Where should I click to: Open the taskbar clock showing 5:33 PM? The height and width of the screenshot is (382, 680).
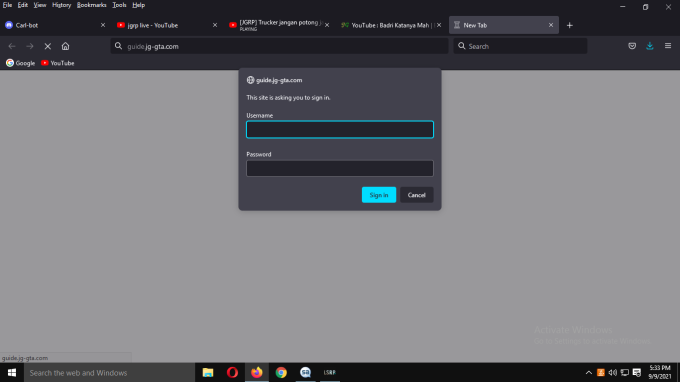click(x=660, y=372)
